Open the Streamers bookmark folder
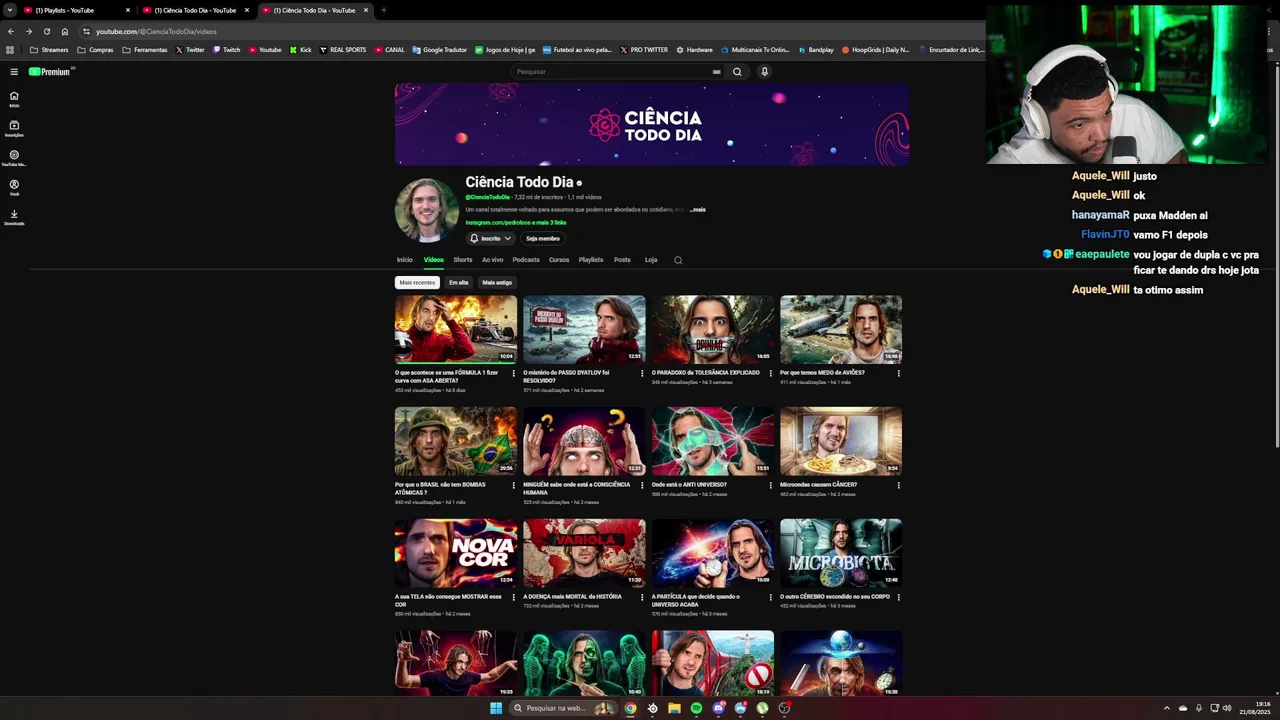Image resolution: width=1280 pixels, height=720 pixels. [50, 50]
